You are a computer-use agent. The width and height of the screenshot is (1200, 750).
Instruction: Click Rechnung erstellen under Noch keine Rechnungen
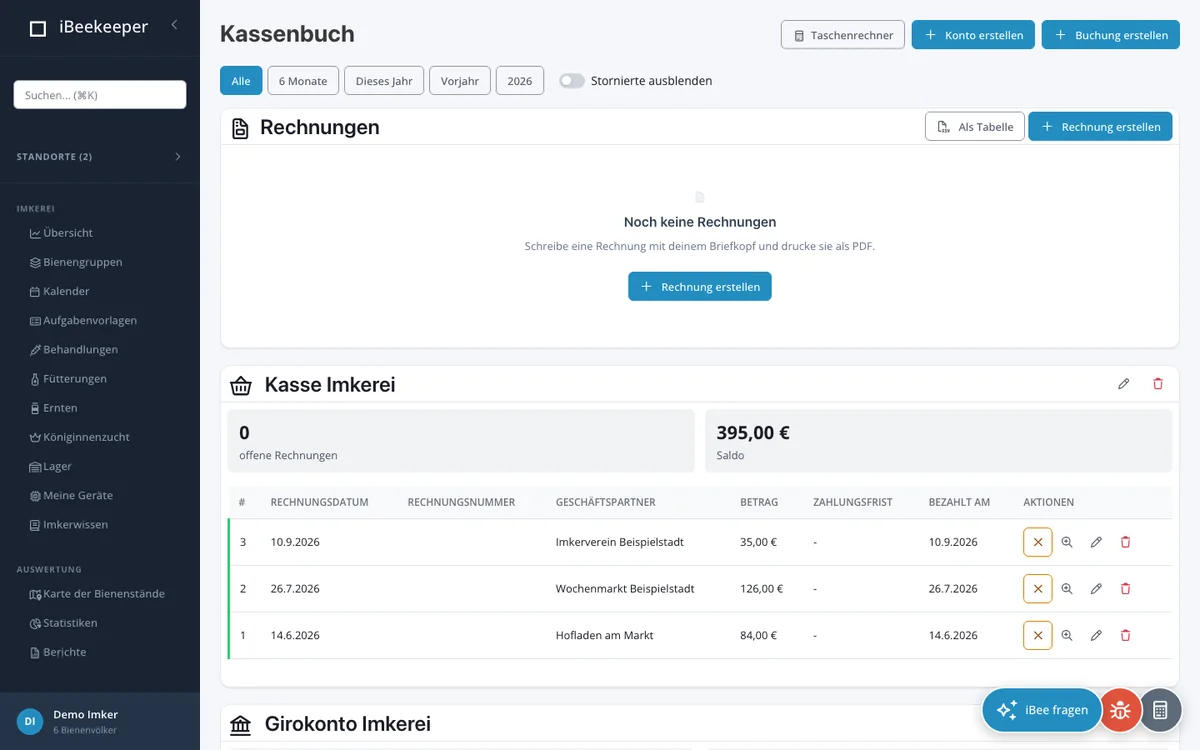point(700,286)
